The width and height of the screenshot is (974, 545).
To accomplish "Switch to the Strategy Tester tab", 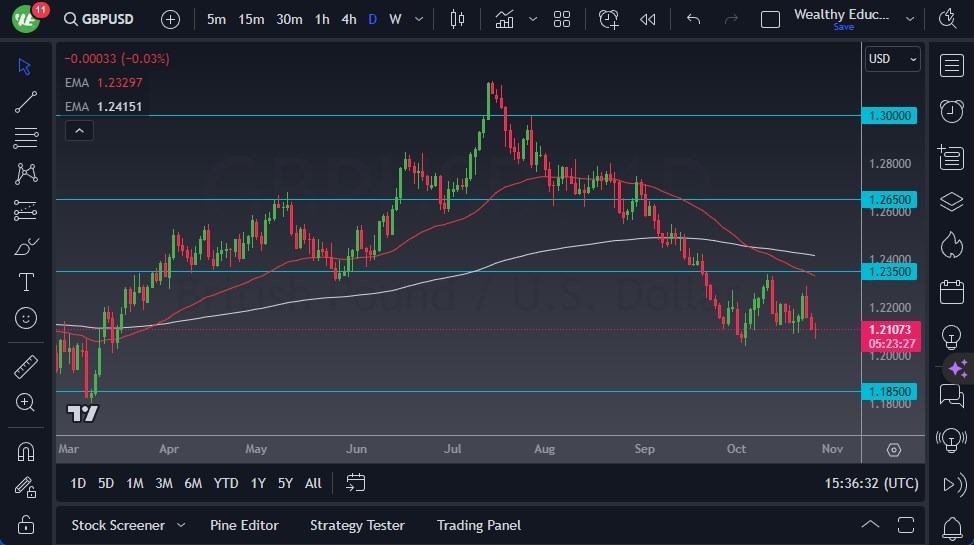I will pyautogui.click(x=357, y=525).
